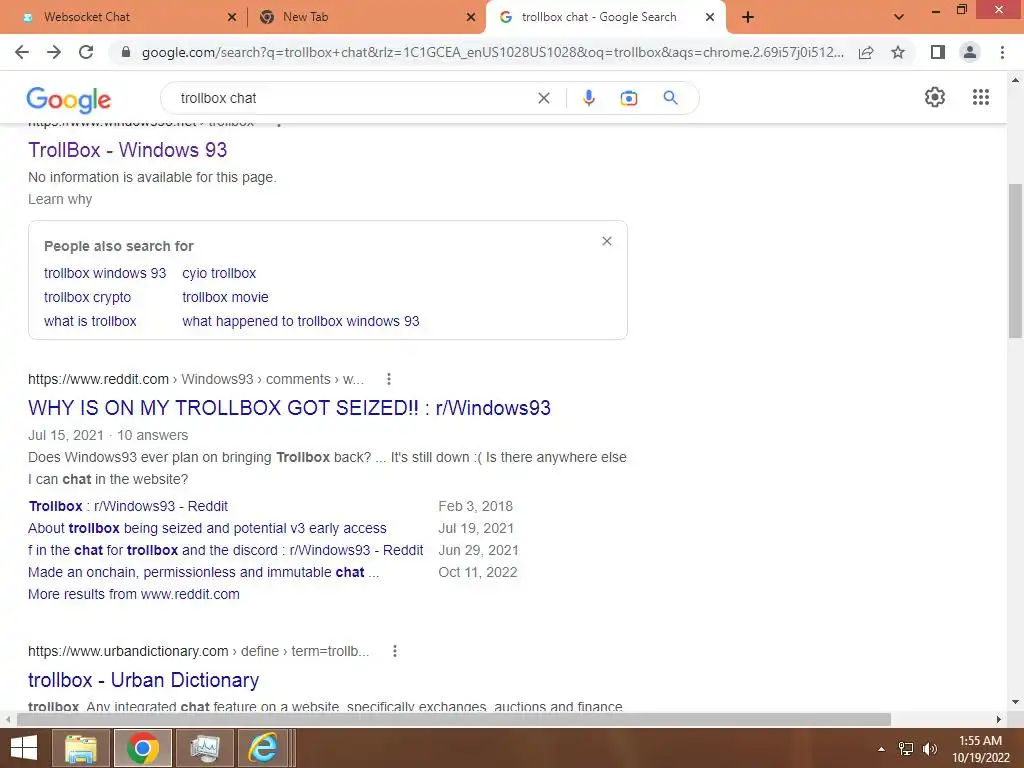Open More results from www.reddit.com

click(x=134, y=594)
